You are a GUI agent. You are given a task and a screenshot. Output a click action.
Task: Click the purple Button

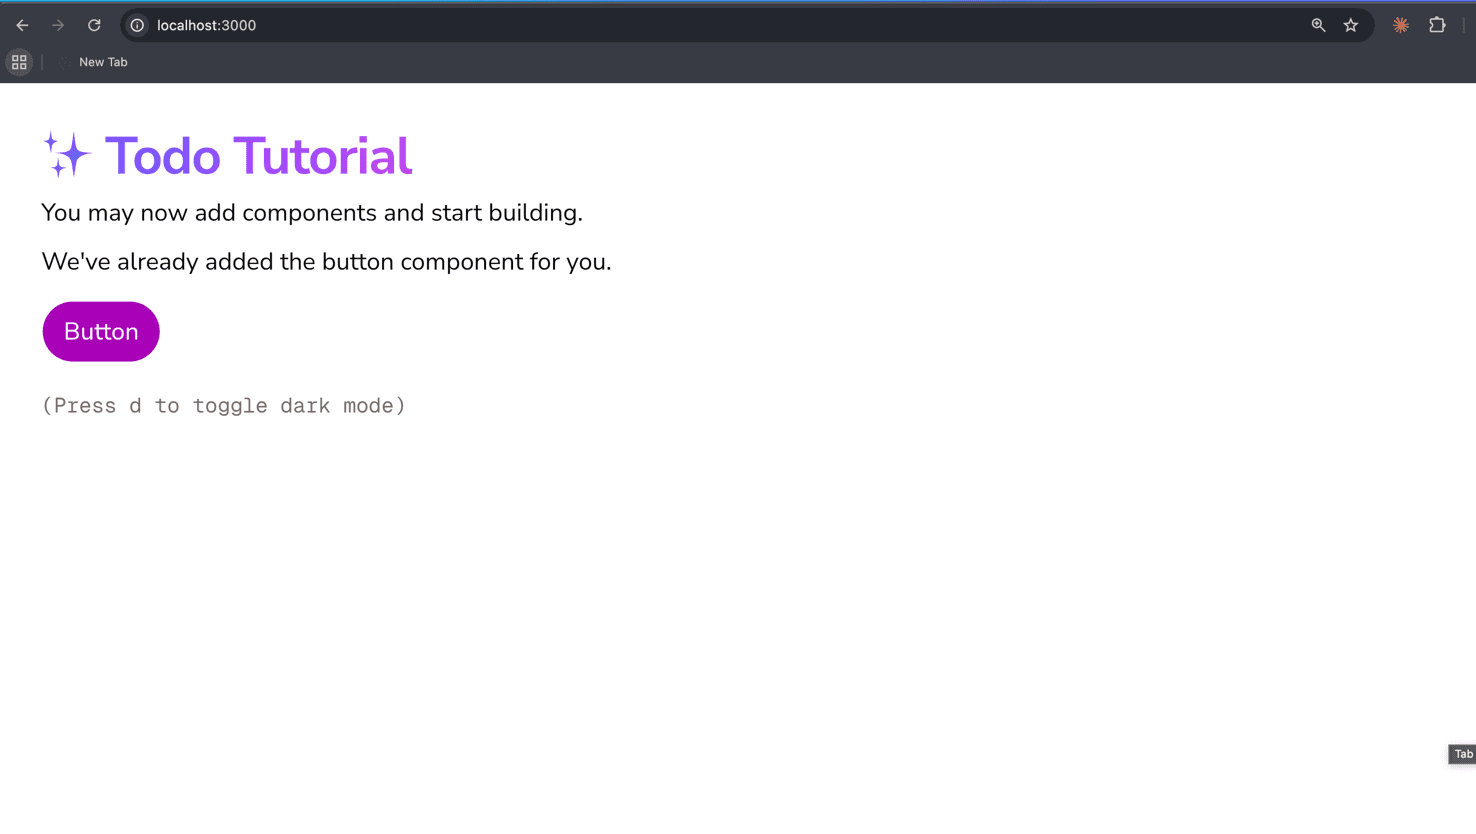[x=101, y=331]
